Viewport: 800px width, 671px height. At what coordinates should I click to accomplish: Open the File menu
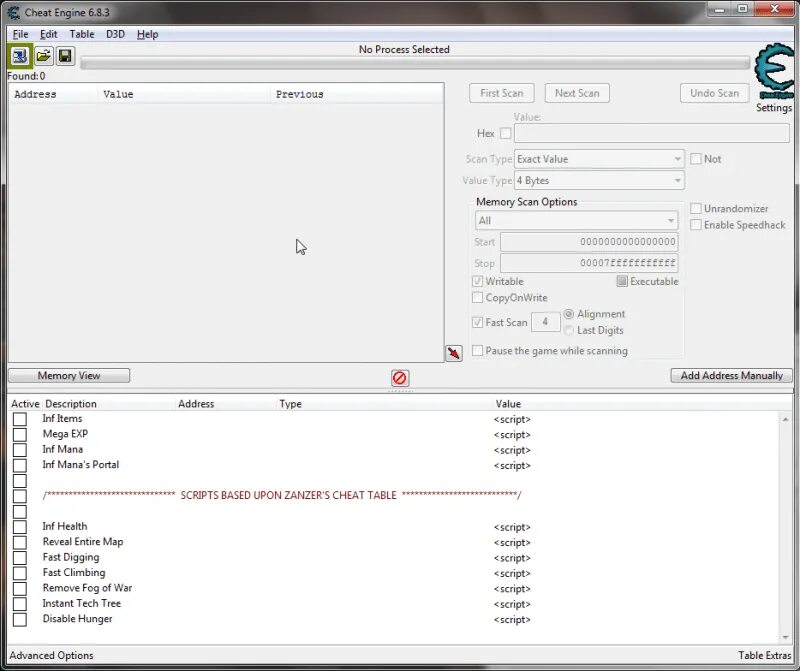point(20,34)
